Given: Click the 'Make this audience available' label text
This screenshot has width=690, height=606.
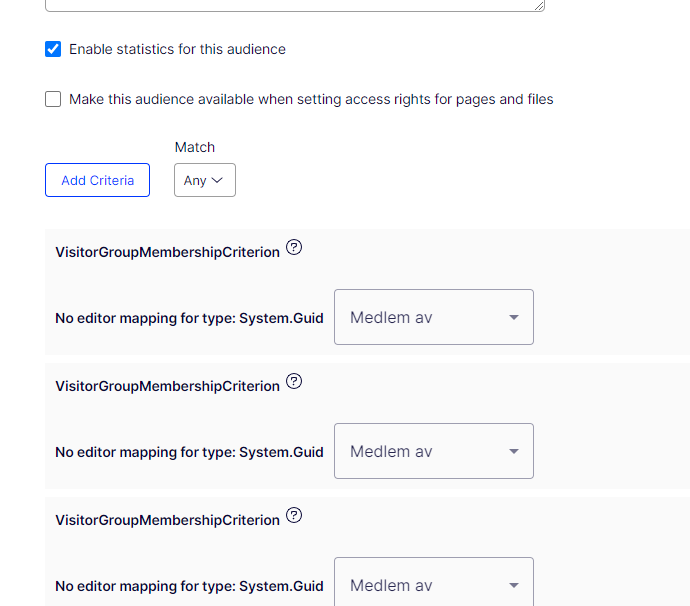Looking at the screenshot, I should [x=311, y=99].
